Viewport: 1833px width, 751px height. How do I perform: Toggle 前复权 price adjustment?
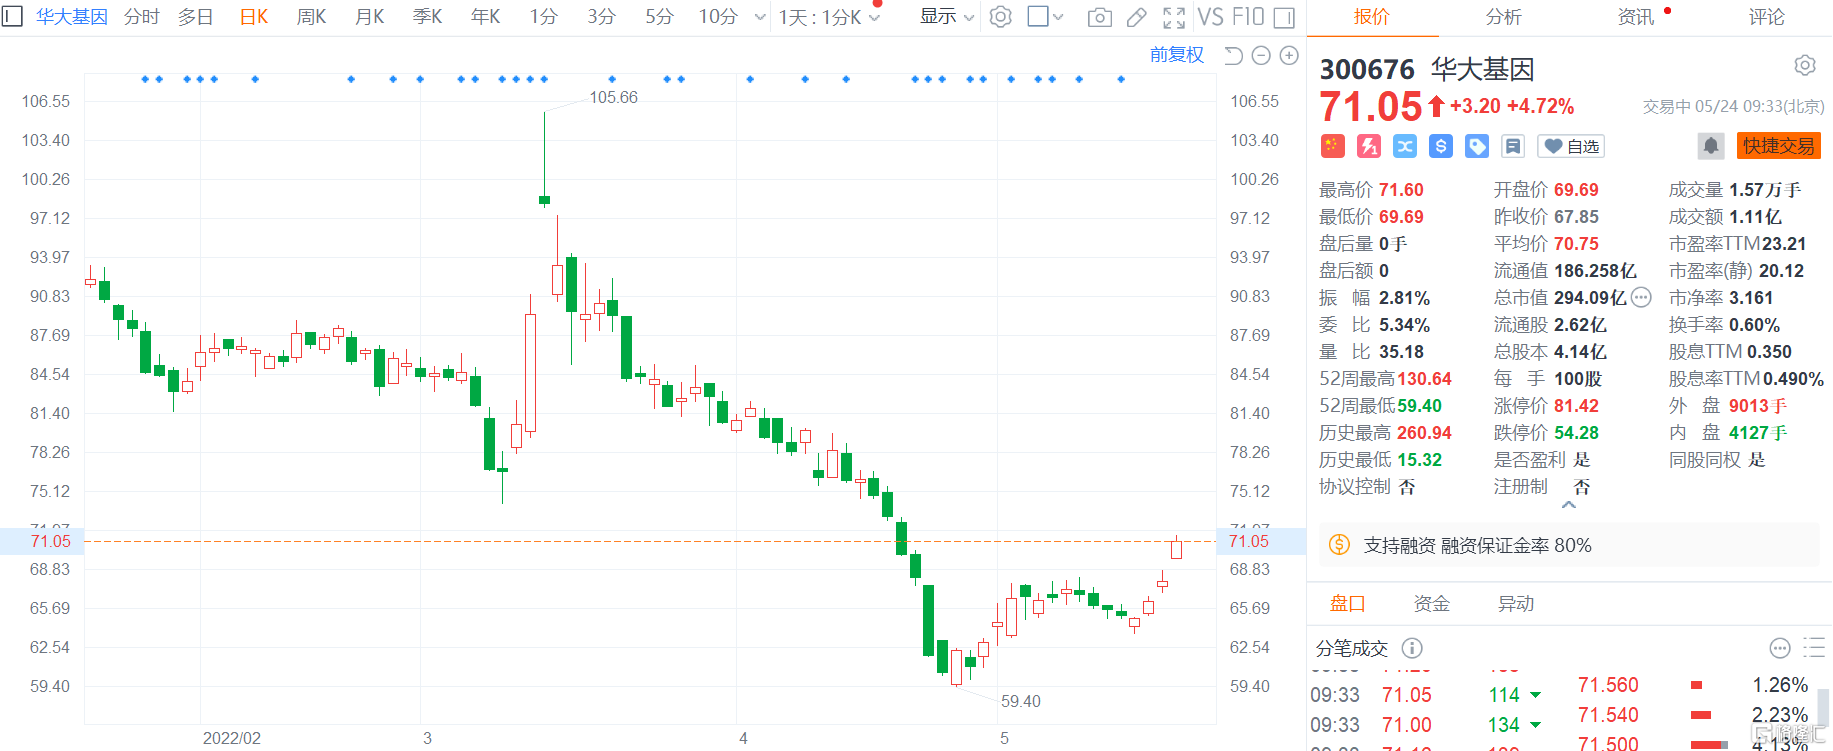coord(1176,55)
